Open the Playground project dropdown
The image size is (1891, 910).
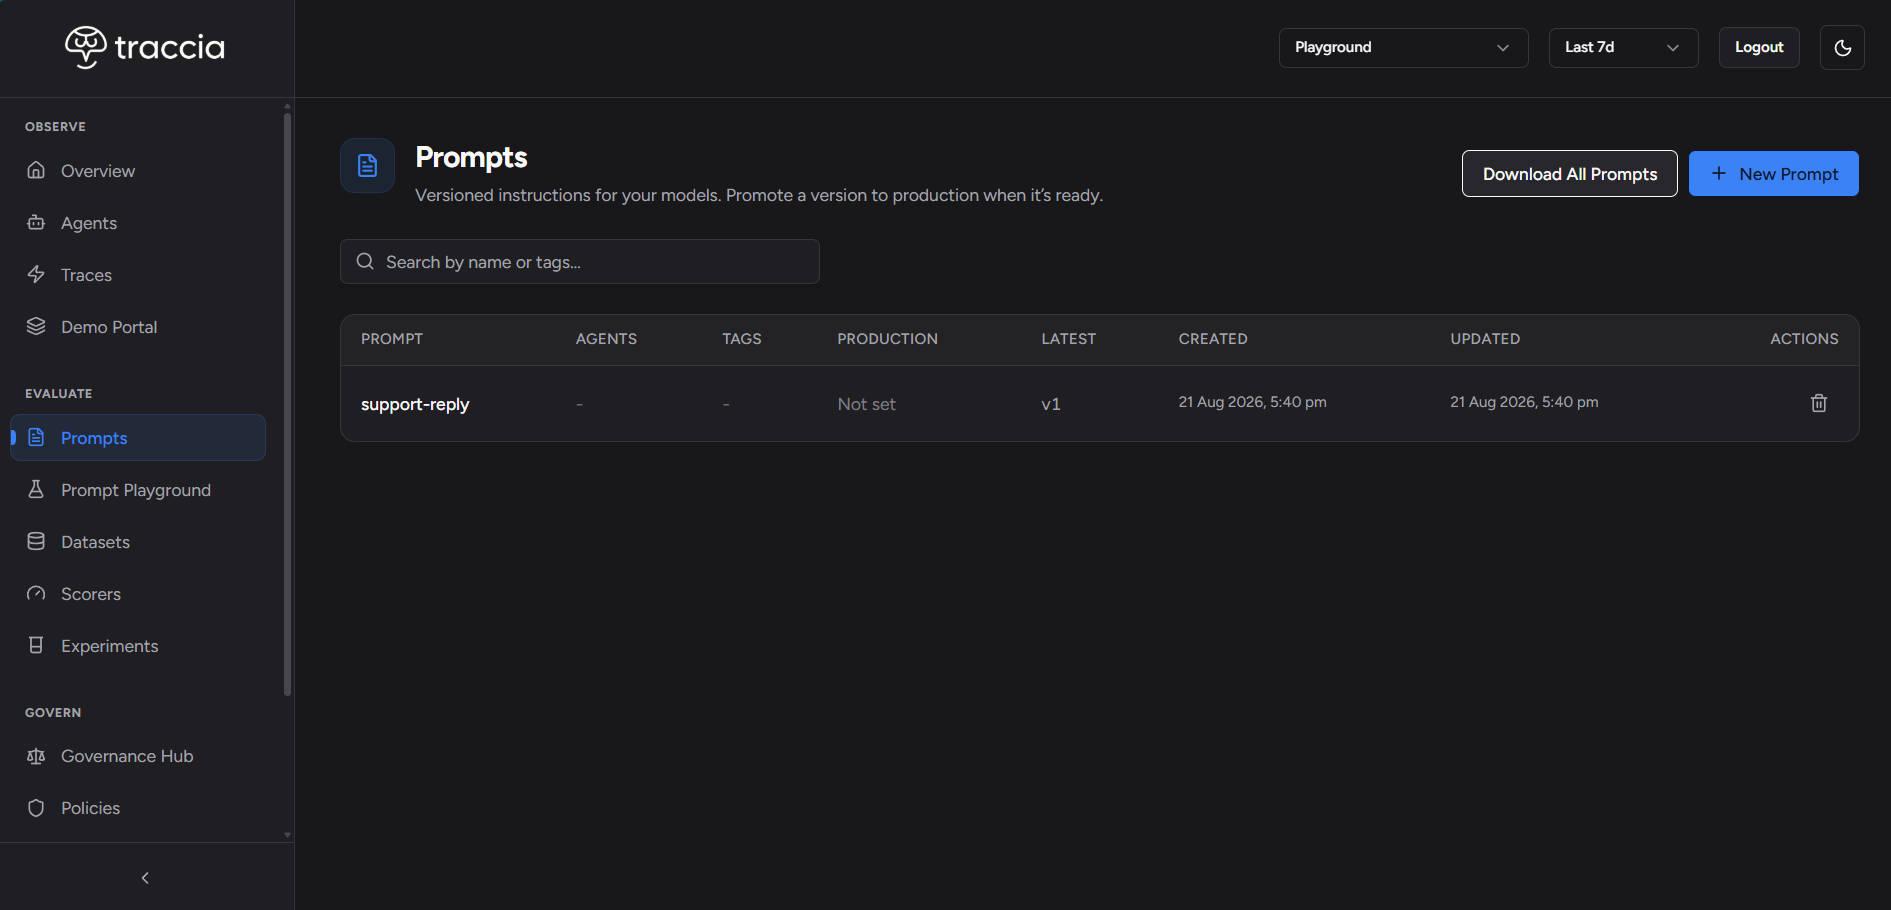(x=1403, y=47)
